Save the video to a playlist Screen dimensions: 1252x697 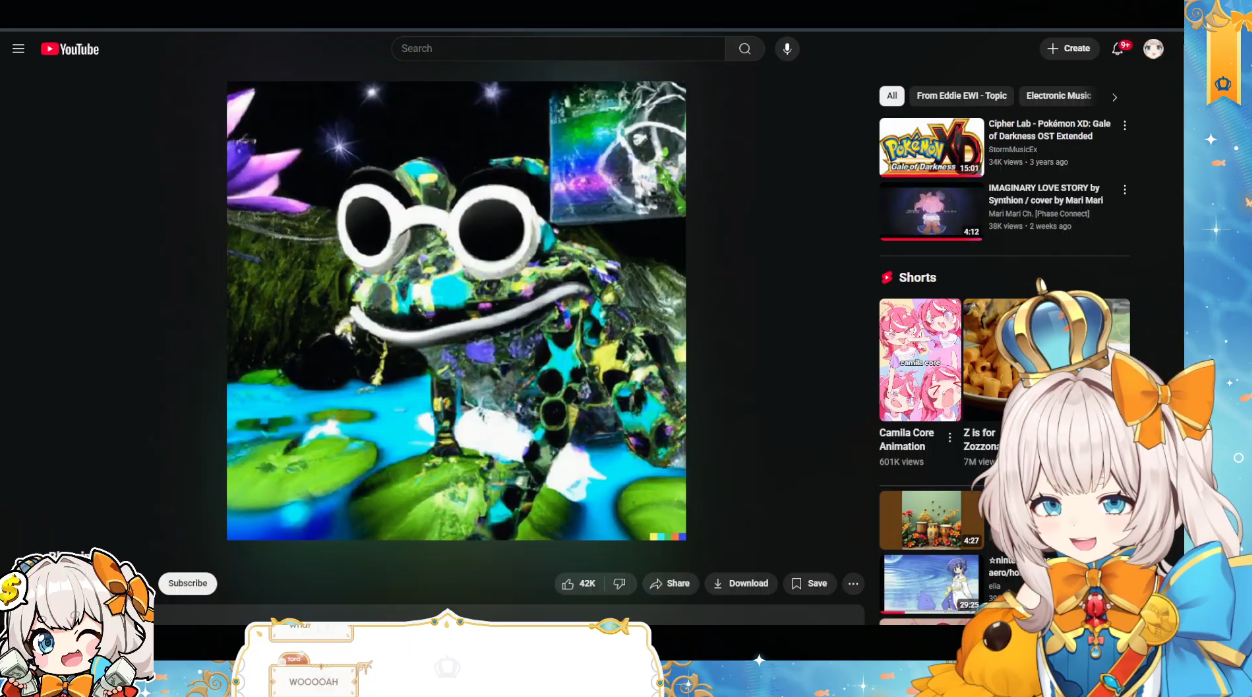[809, 584]
